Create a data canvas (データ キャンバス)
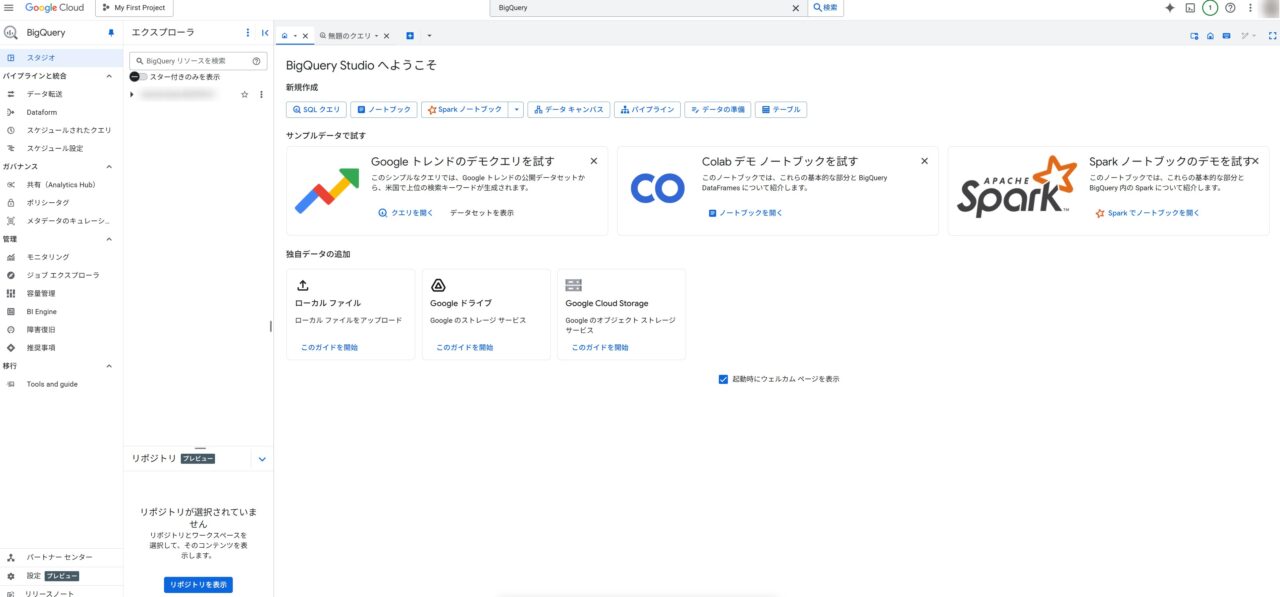Viewport: 1280px width, 597px height. [x=569, y=110]
